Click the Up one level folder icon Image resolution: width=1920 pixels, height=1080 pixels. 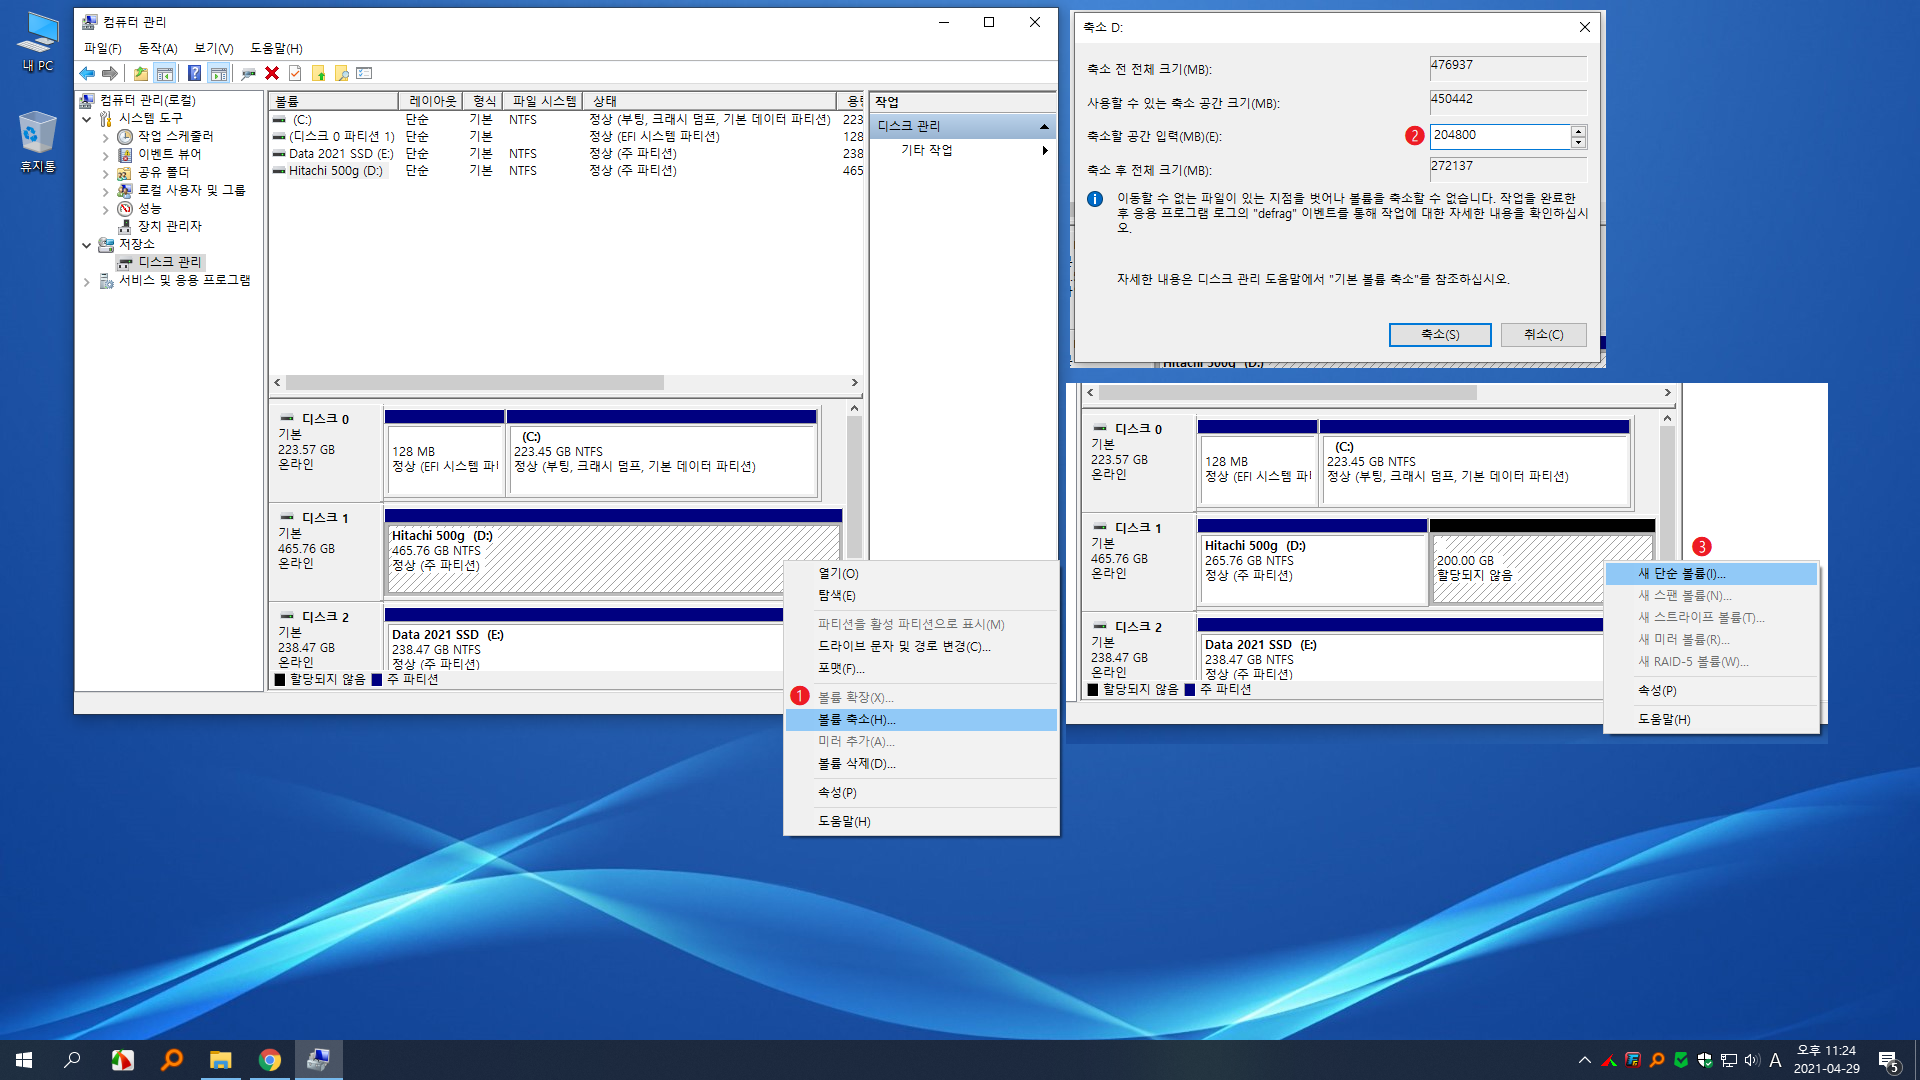click(x=141, y=73)
